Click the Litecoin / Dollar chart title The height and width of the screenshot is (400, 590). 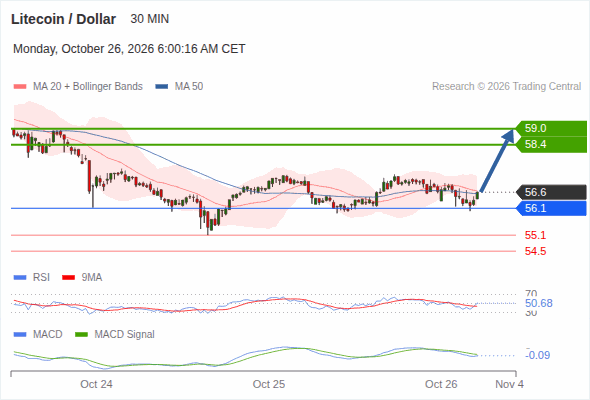pyautogui.click(x=64, y=19)
